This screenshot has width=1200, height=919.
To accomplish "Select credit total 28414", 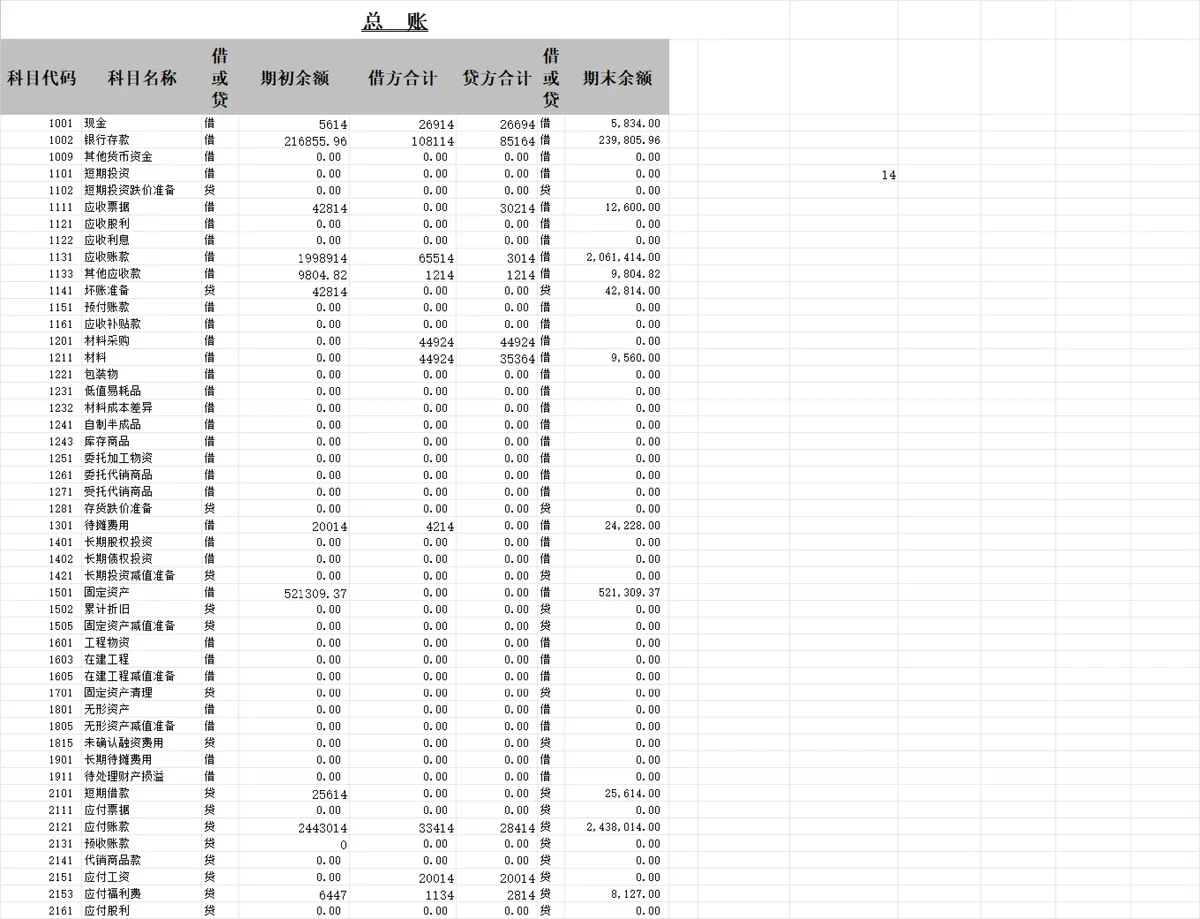I will coord(517,828).
